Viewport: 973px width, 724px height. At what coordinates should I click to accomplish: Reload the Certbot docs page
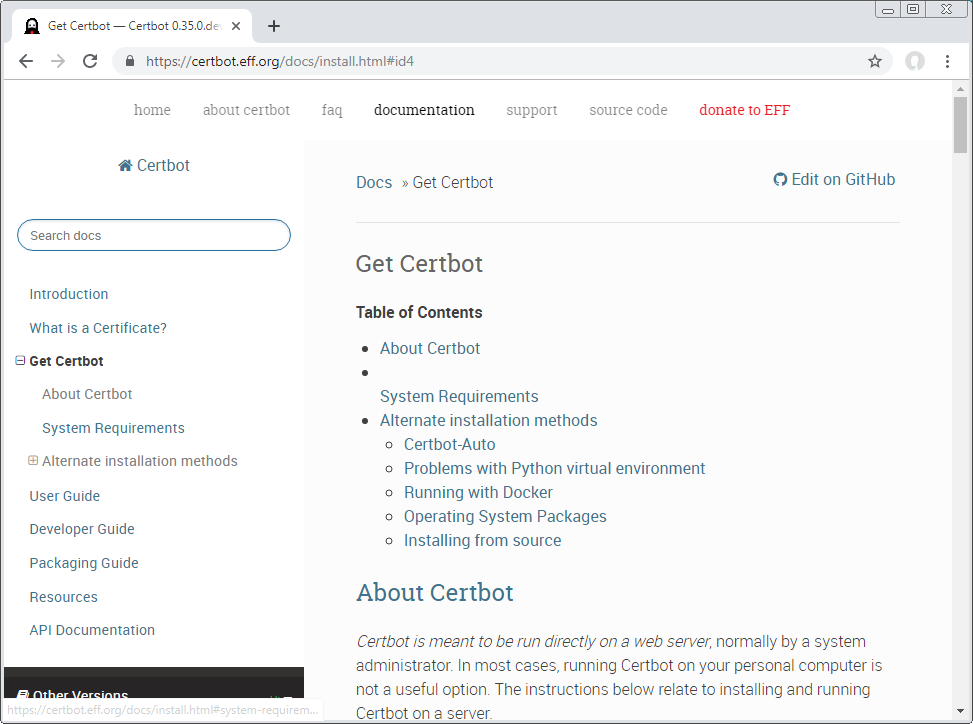(x=90, y=61)
